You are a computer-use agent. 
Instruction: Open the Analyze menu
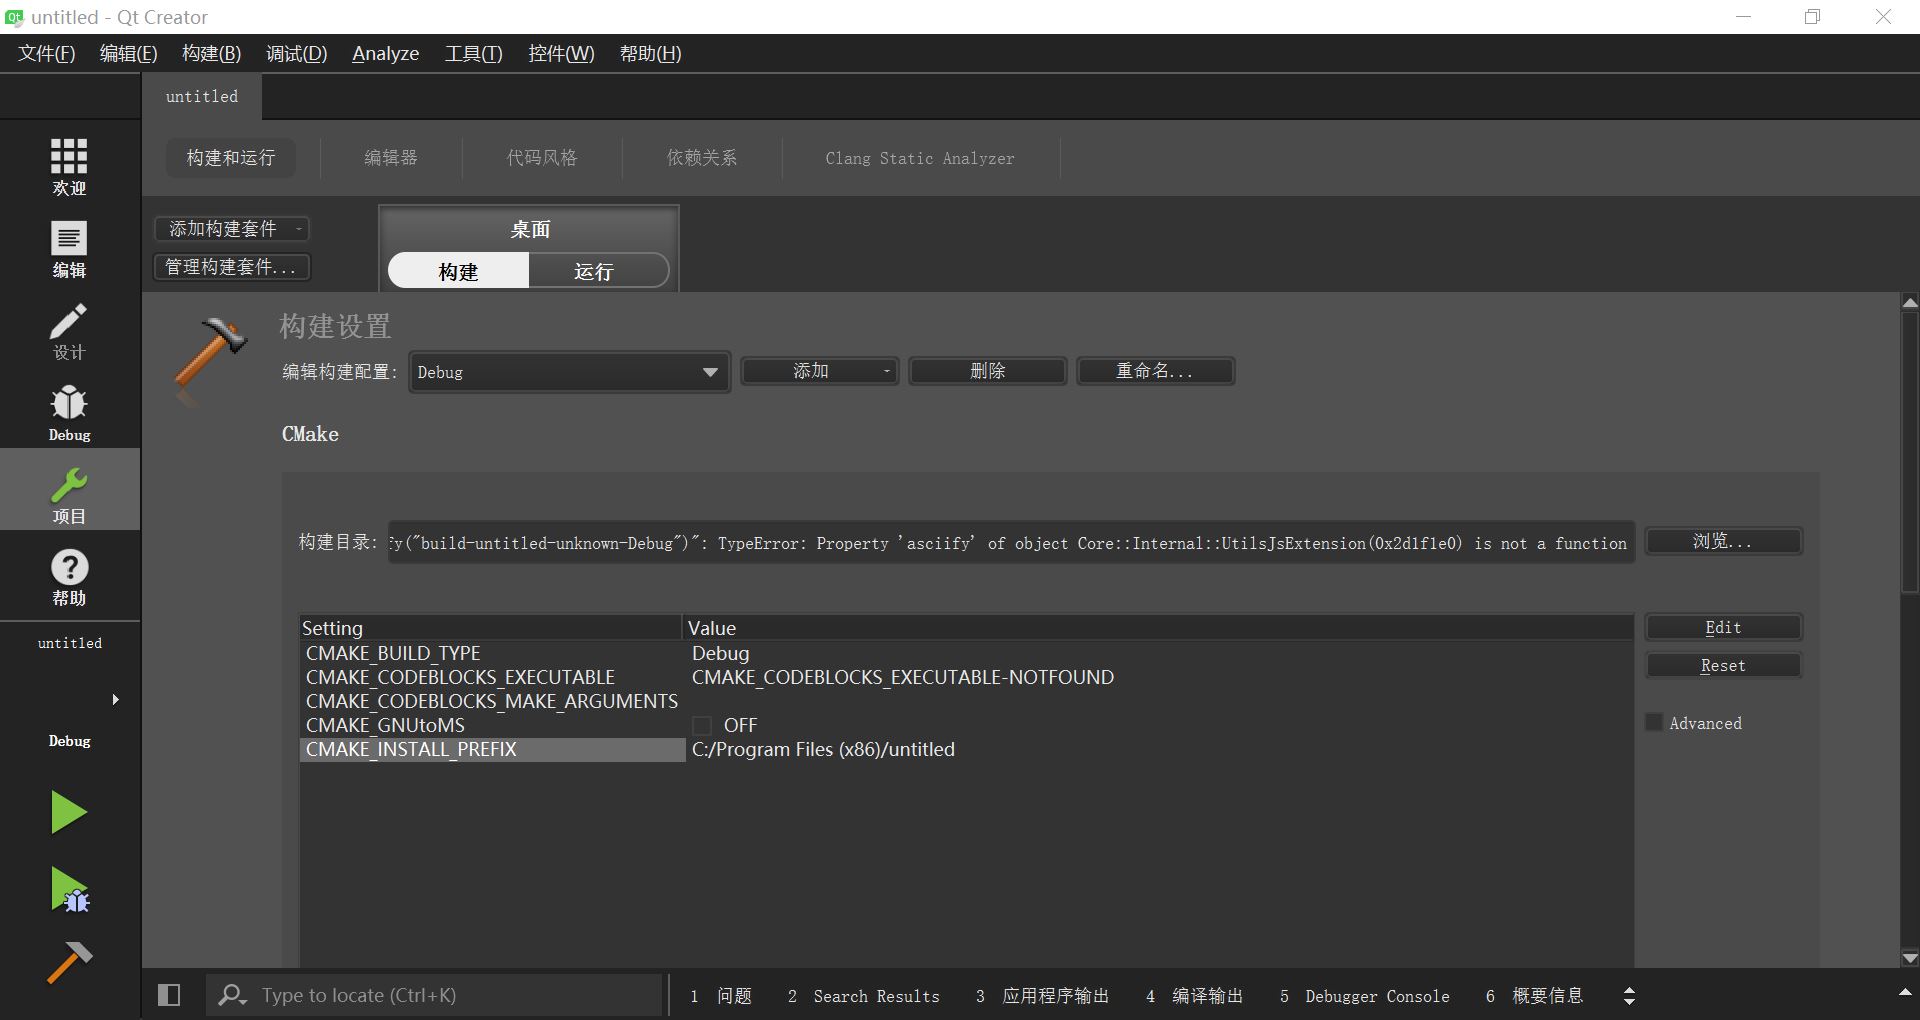tap(385, 54)
